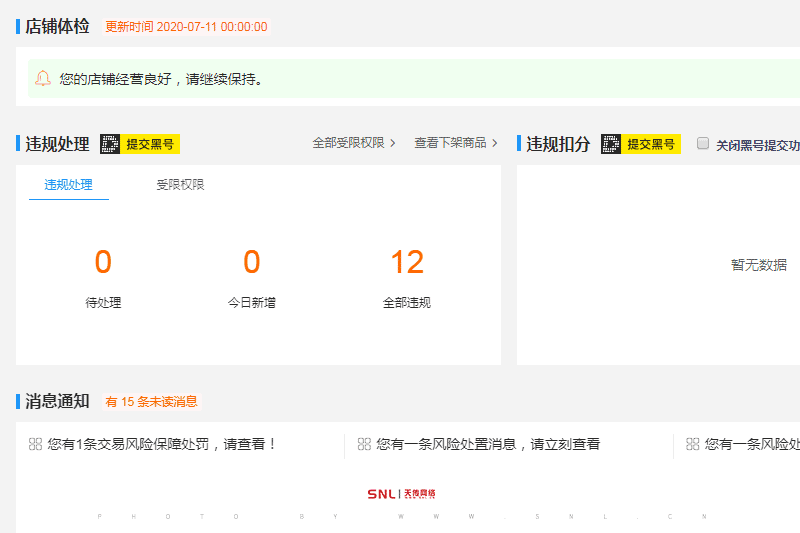This screenshot has height=533, width=800.
Task: Open 查看下架商品 via its chevron
Action: tap(494, 143)
